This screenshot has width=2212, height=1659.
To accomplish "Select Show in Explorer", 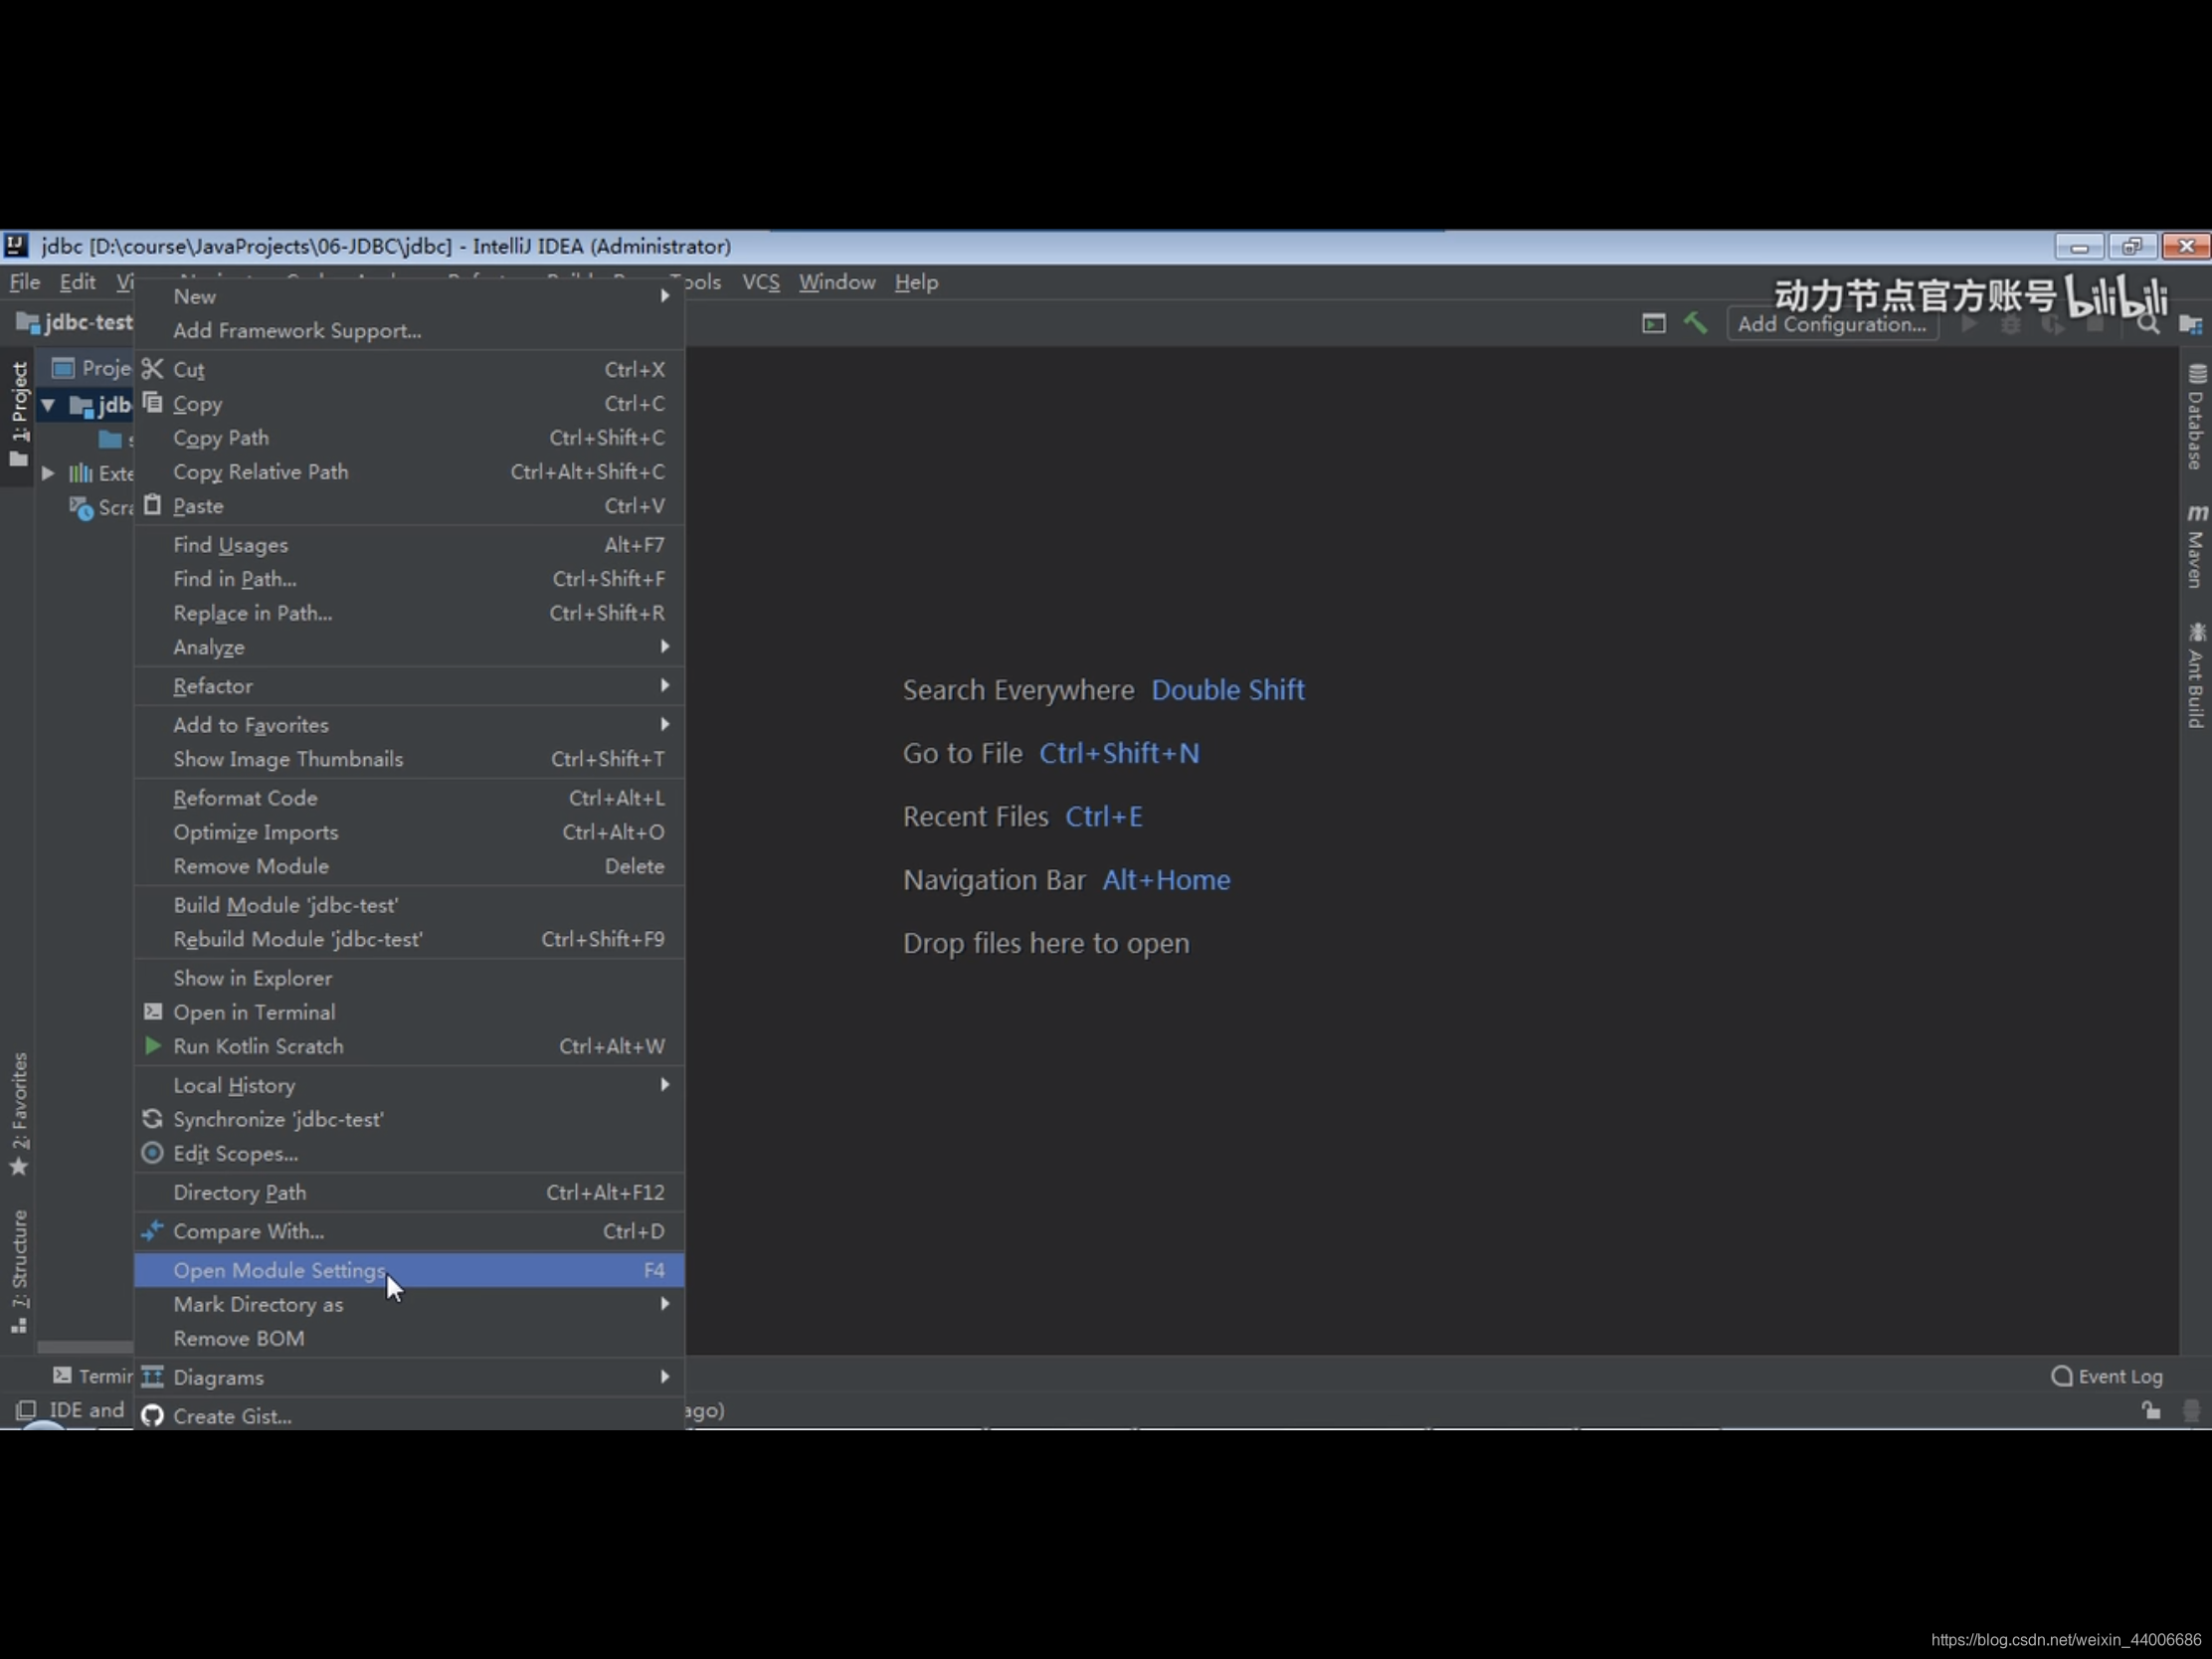I will [x=409, y=978].
